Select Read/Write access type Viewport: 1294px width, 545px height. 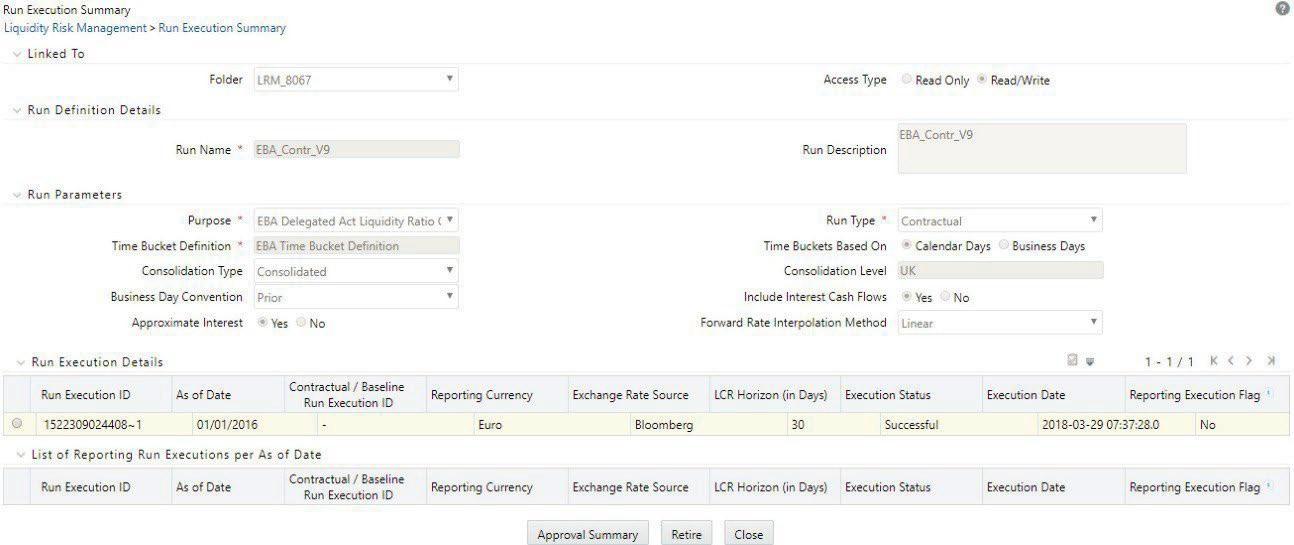[x=981, y=80]
